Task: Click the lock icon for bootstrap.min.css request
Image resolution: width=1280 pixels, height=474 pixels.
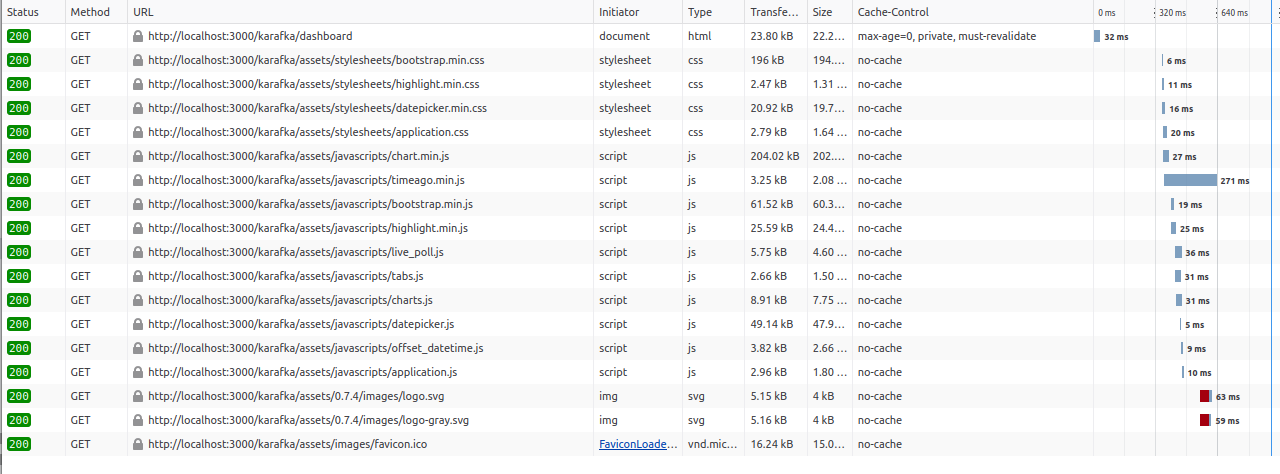Action: click(138, 60)
